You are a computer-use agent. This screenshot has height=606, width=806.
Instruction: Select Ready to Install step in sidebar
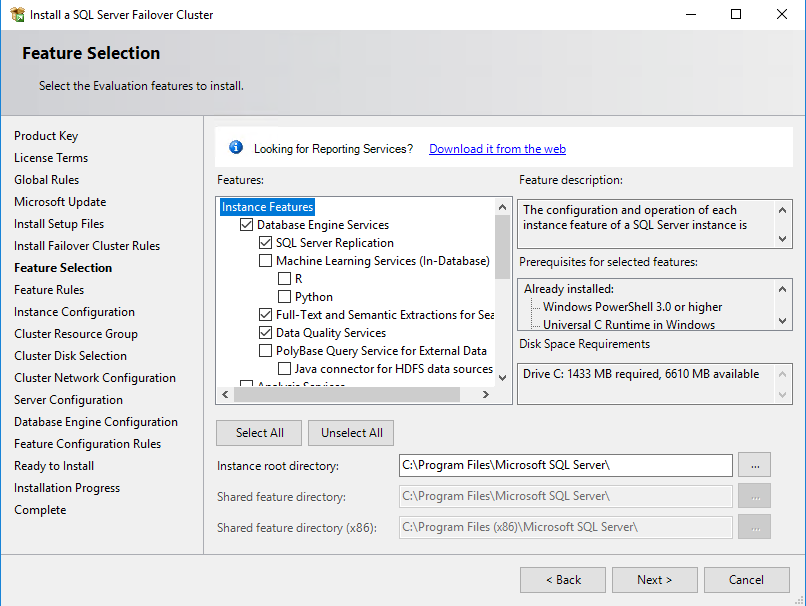pos(54,466)
